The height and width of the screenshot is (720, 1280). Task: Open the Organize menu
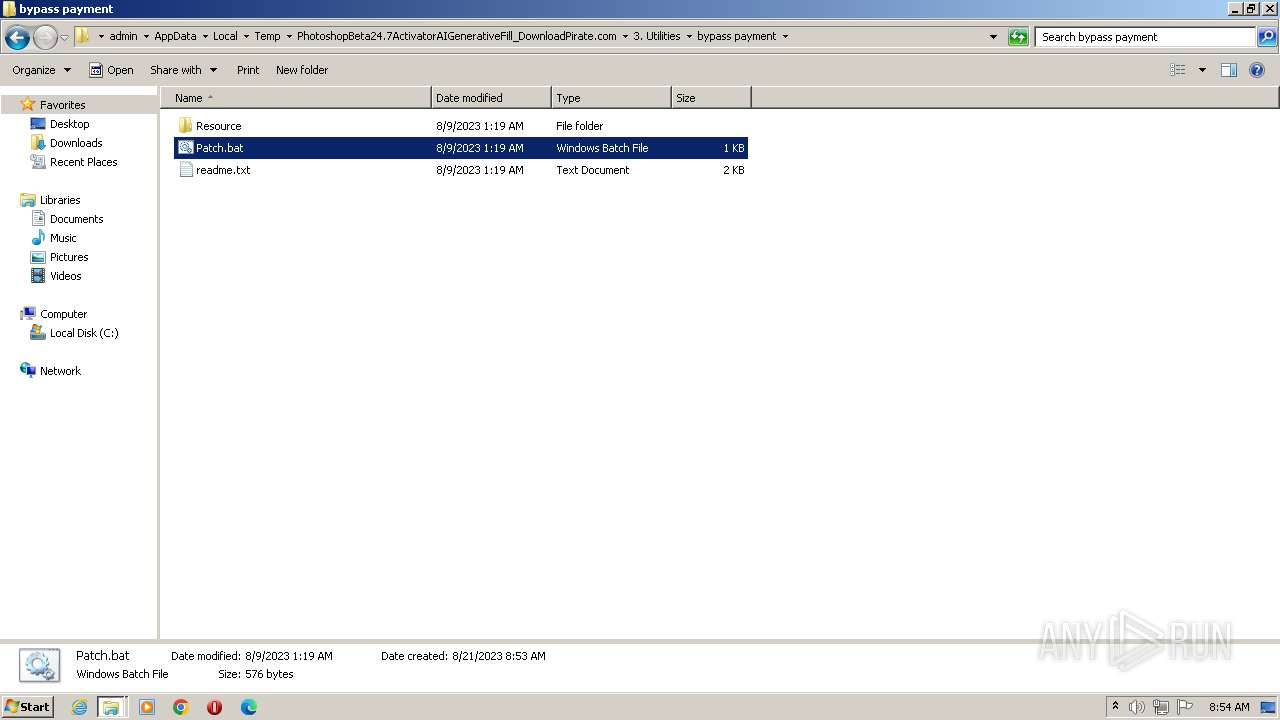pos(41,70)
